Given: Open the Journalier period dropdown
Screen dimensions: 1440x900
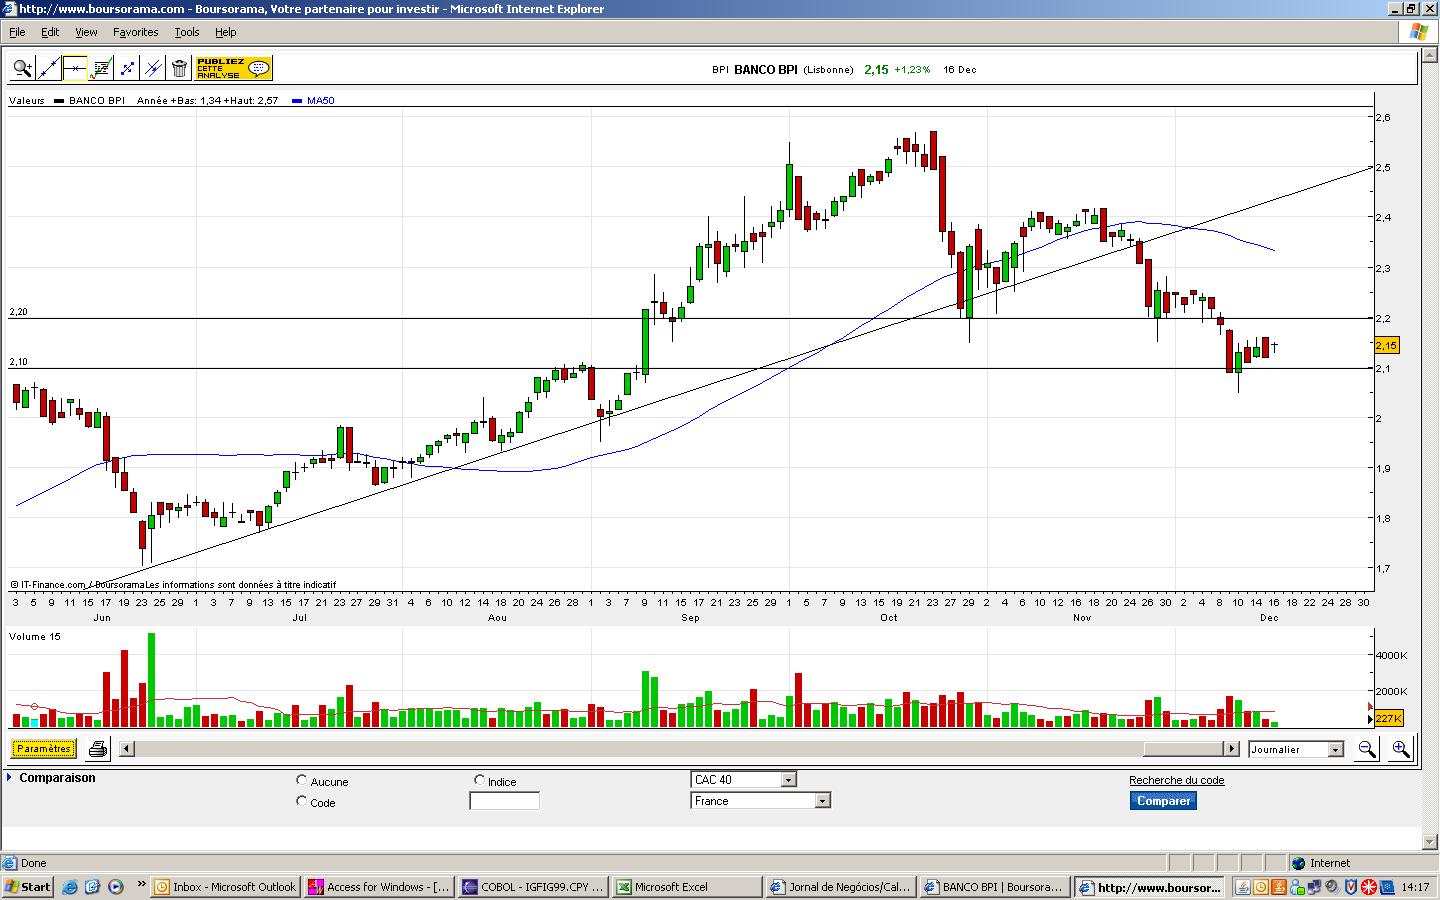Looking at the screenshot, I should click(x=1296, y=749).
